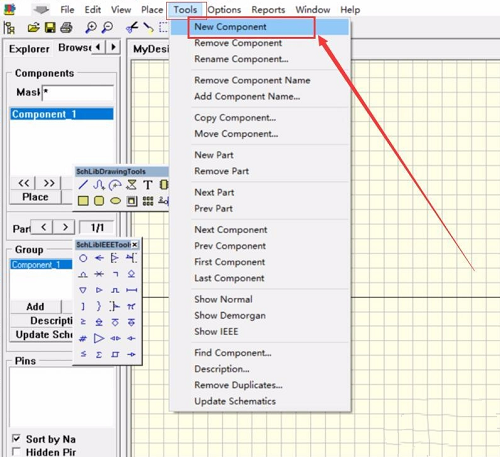This screenshot has width=500, height=457.
Task: Click the printer icon in toolbar
Action: click(66, 27)
